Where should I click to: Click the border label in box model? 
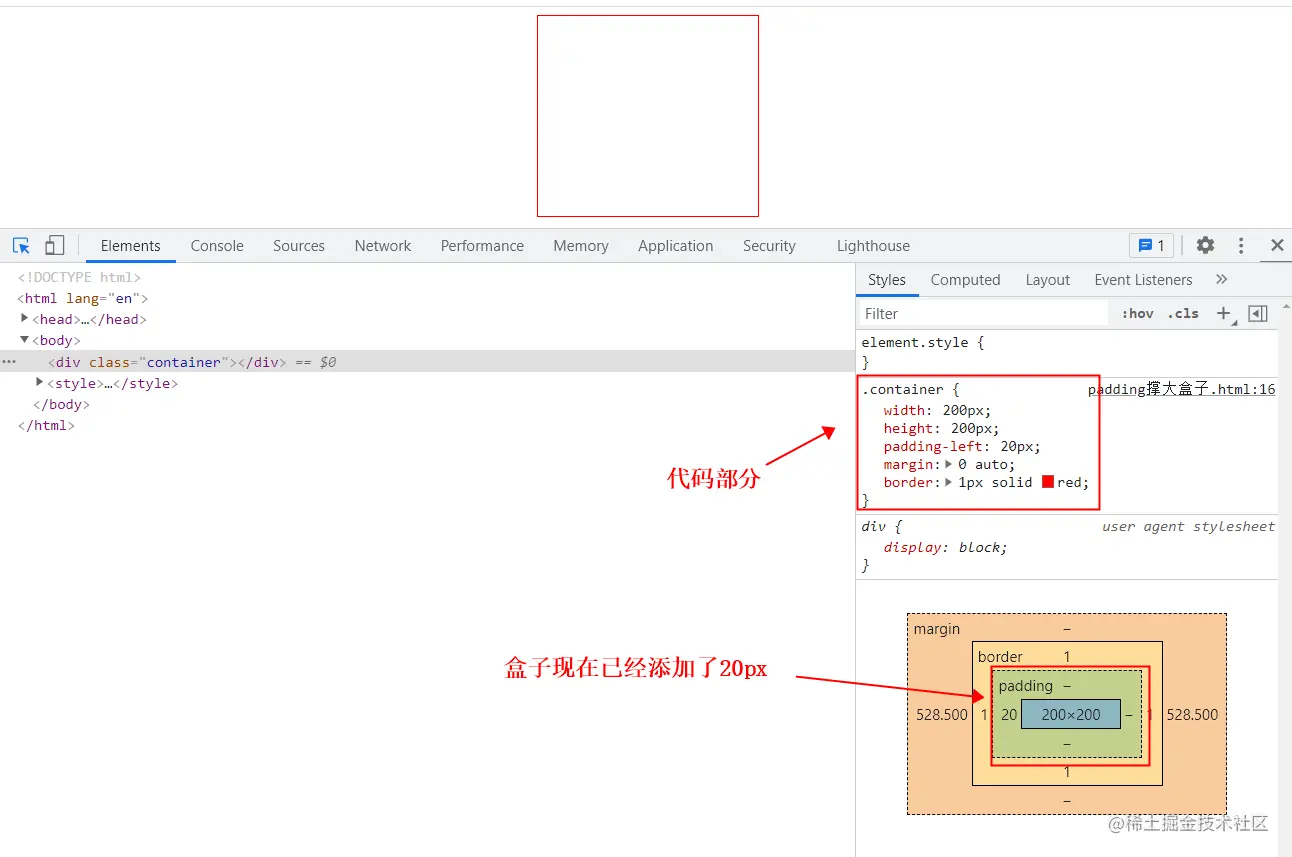1000,656
